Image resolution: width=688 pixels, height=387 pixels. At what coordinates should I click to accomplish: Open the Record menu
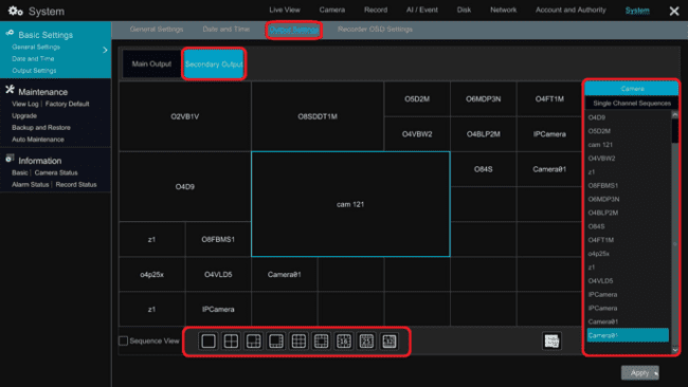376,10
